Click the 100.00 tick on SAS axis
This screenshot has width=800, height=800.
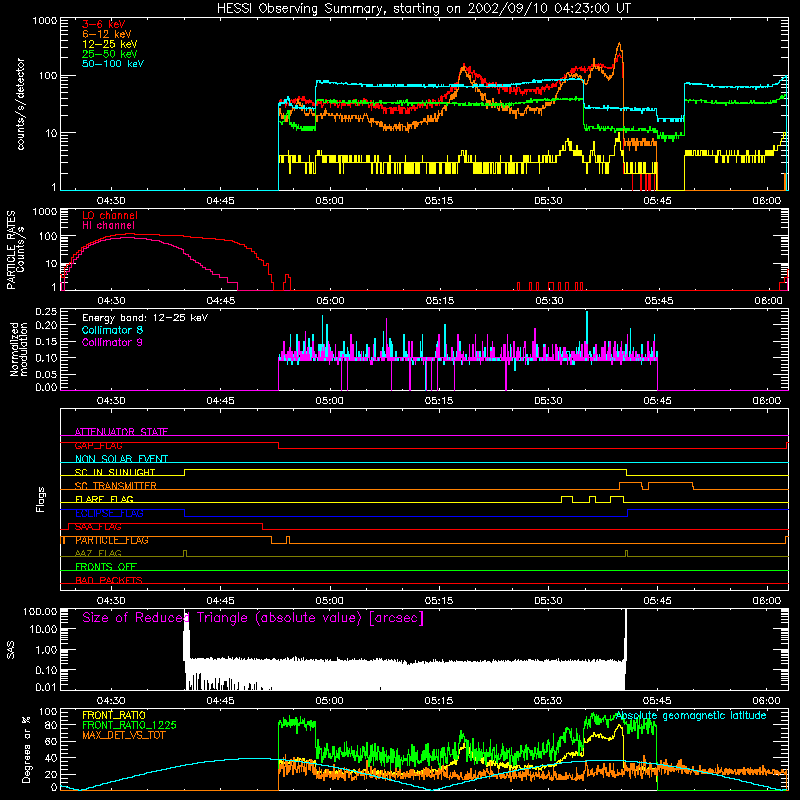tap(40, 612)
